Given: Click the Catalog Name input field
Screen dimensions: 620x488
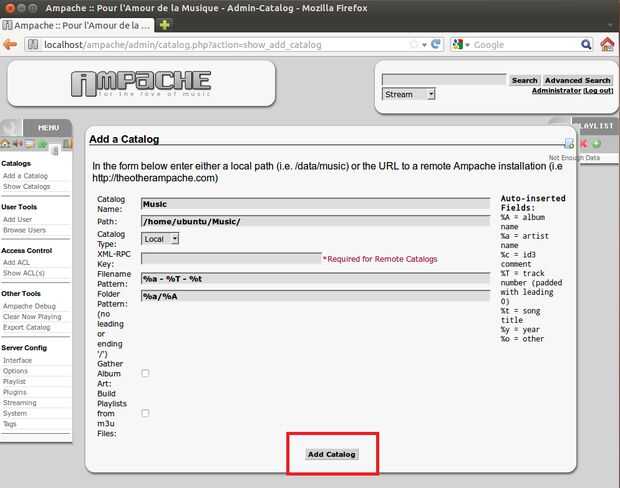Looking at the screenshot, I should [315, 204].
